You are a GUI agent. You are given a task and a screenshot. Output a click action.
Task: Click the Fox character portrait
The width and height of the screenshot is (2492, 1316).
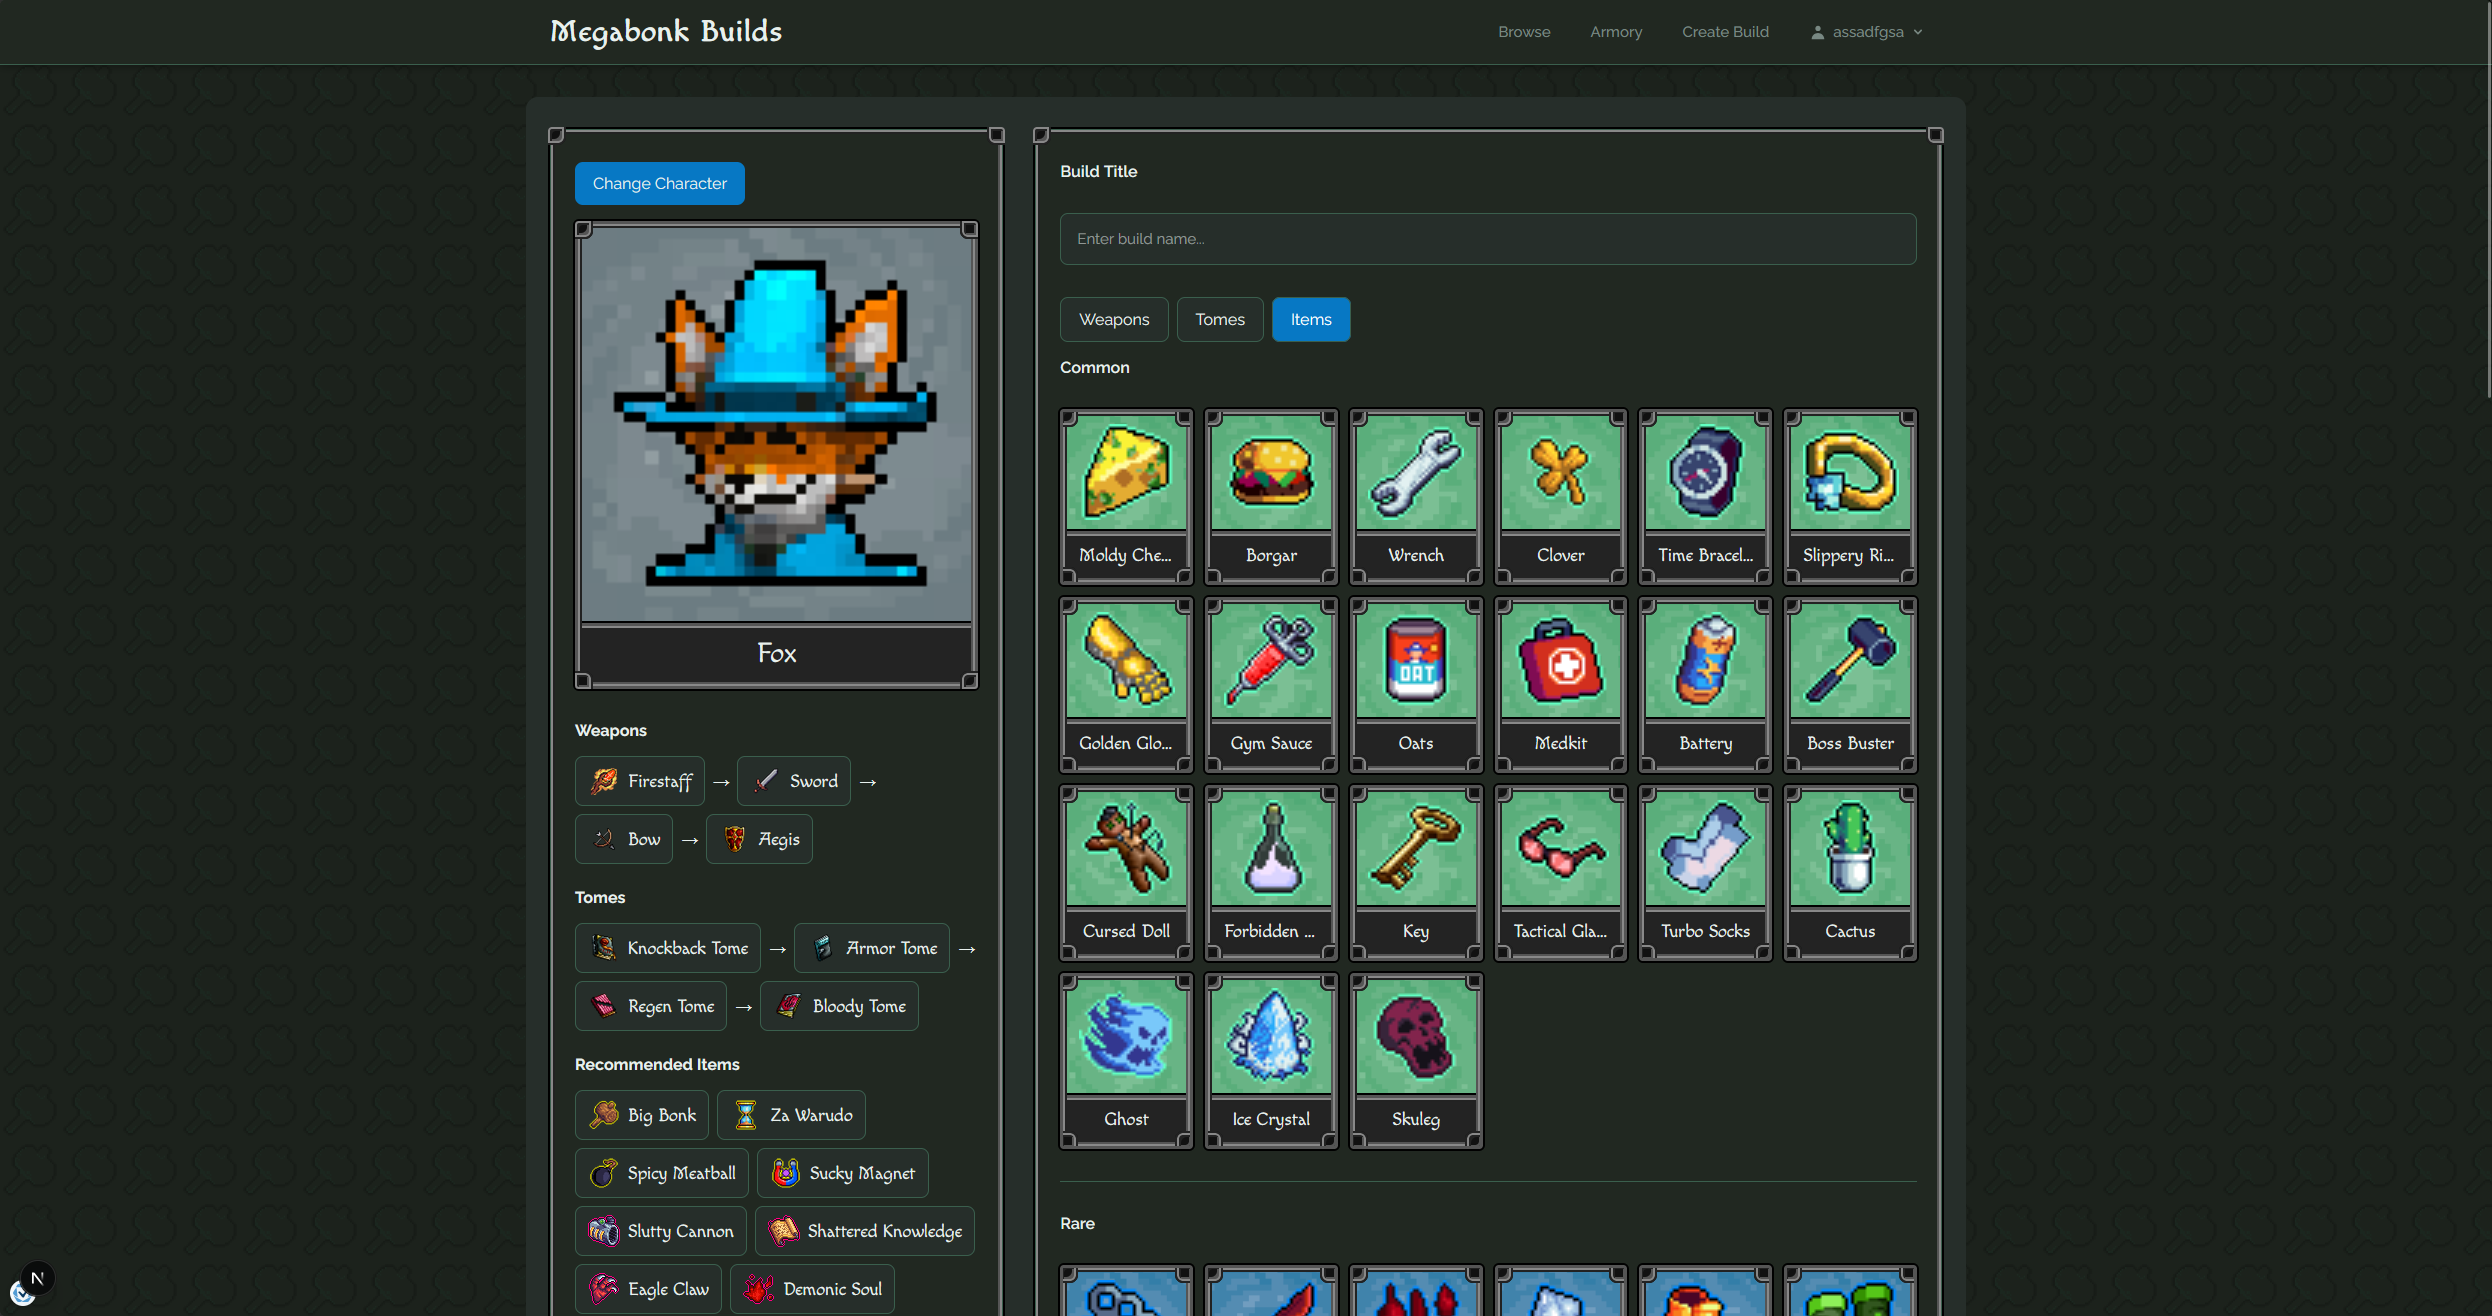(776, 425)
